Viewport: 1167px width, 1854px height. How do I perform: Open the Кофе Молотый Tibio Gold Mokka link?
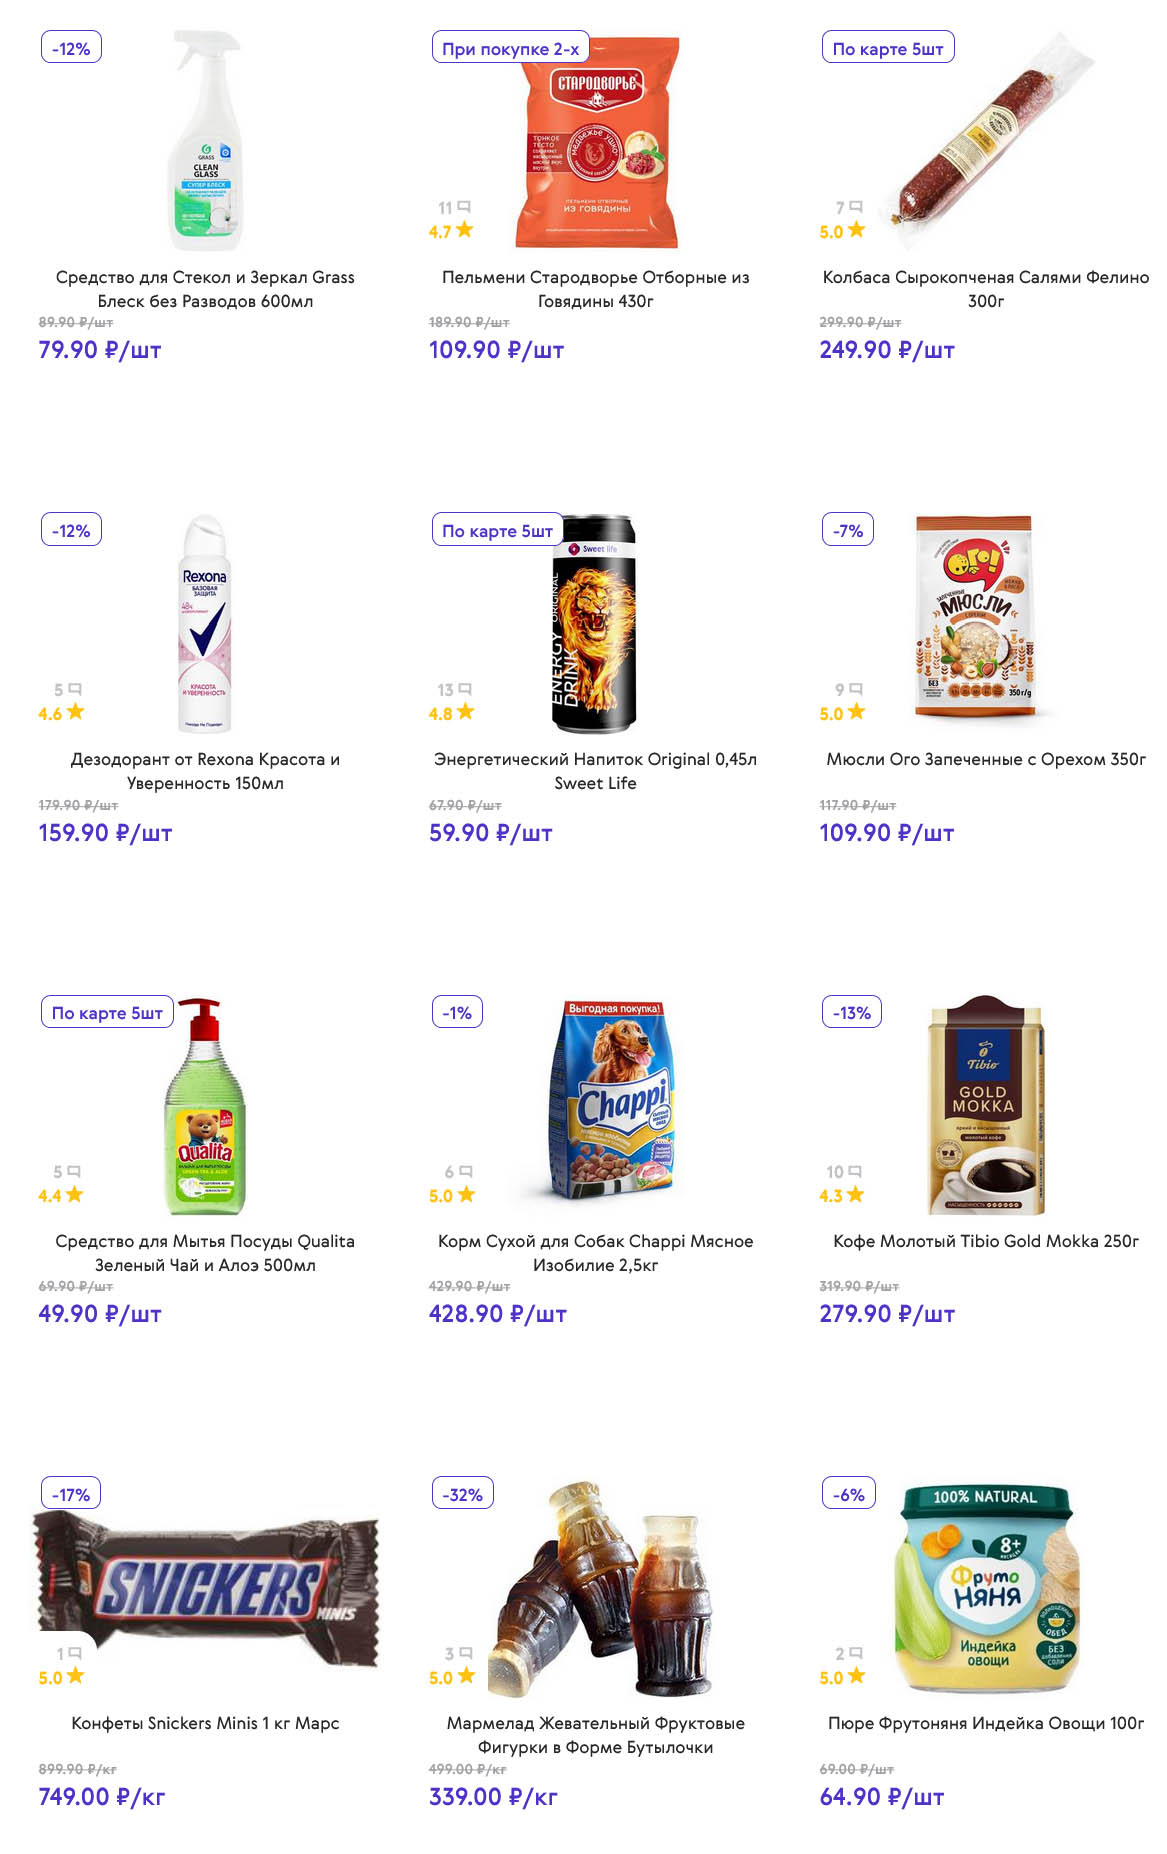[985, 1241]
